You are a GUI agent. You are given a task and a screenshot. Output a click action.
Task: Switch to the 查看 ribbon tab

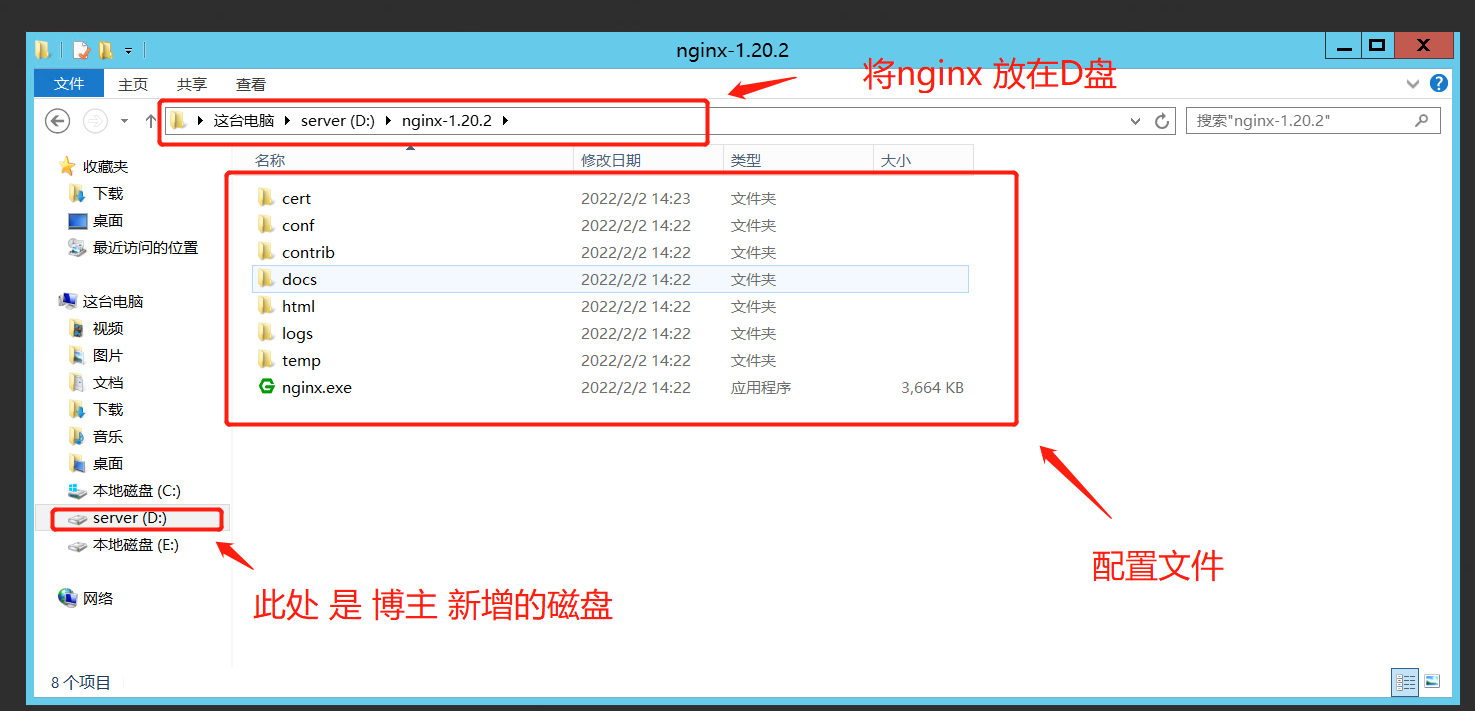pos(251,85)
